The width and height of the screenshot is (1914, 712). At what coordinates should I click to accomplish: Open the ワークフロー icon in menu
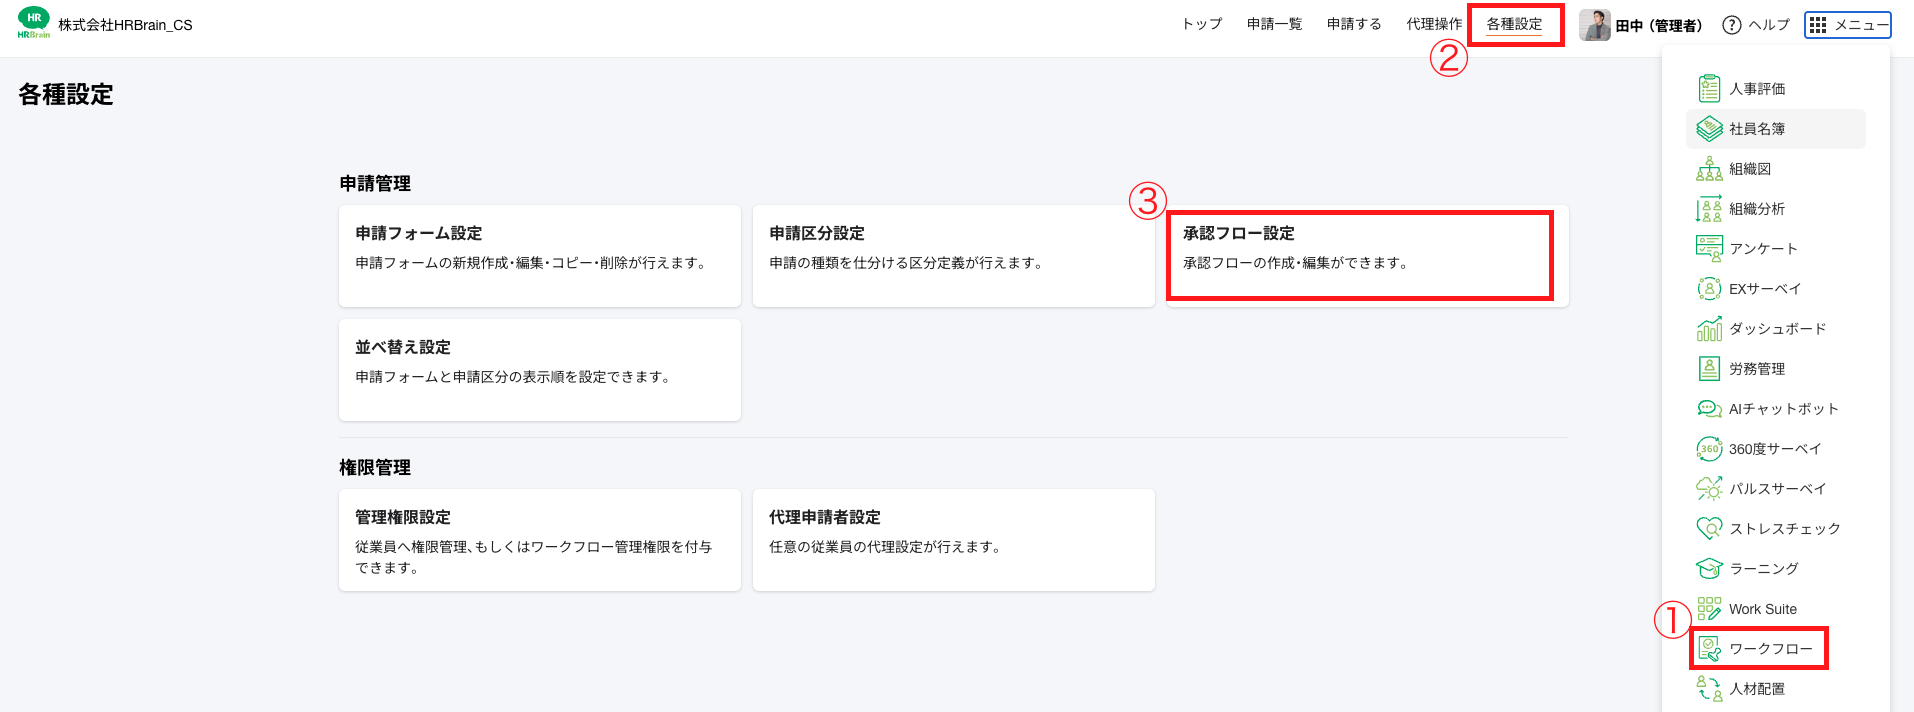(1710, 649)
